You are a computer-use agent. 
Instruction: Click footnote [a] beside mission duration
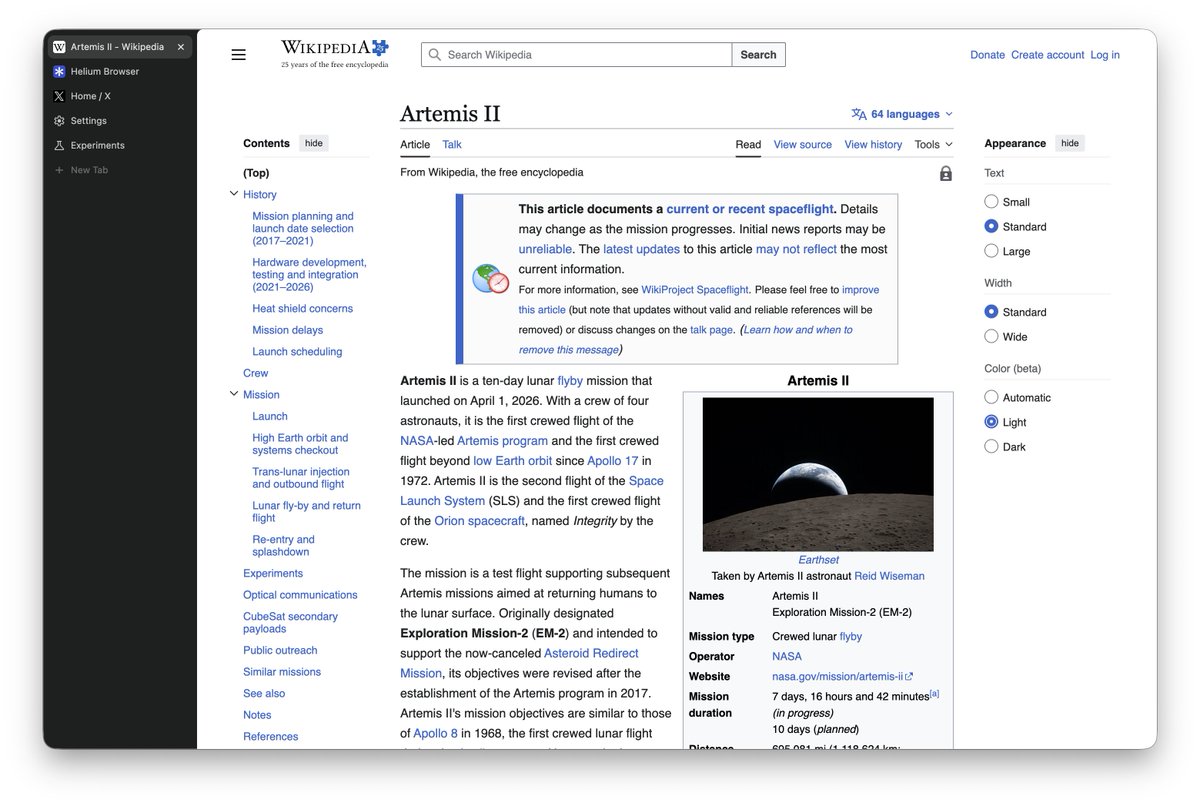click(934, 693)
